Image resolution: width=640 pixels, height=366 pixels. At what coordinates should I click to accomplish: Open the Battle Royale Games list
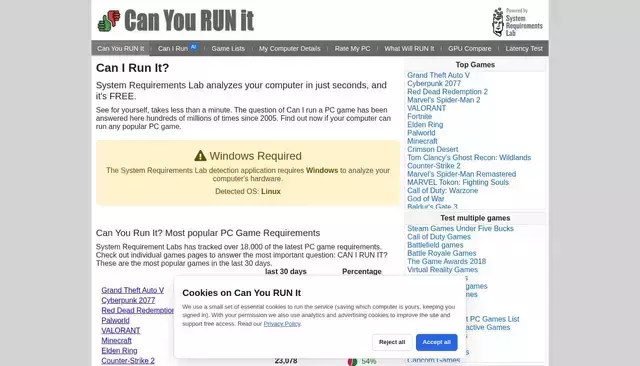[x=441, y=253]
